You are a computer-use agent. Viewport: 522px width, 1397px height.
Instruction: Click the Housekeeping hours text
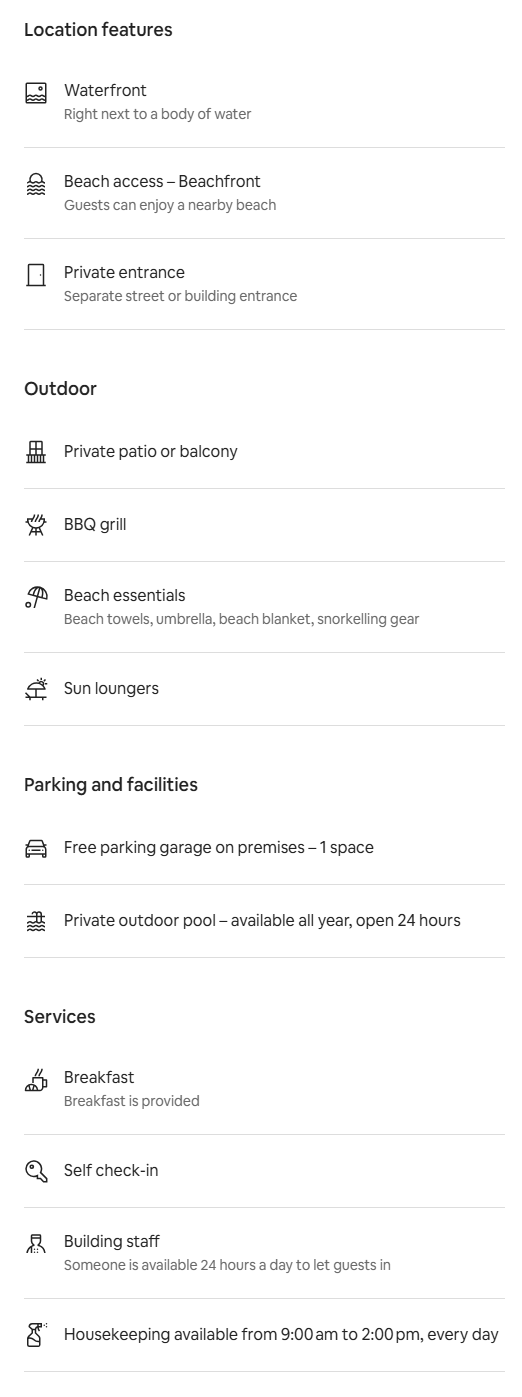[281, 1335]
